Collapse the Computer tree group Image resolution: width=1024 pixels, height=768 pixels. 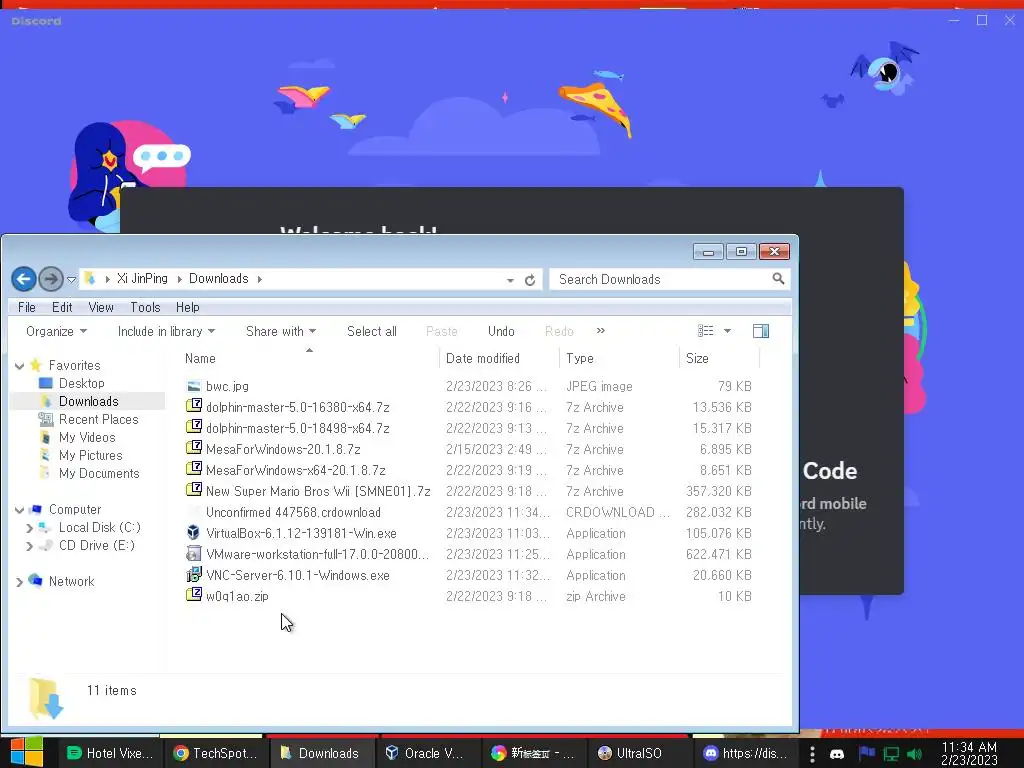click(20, 510)
